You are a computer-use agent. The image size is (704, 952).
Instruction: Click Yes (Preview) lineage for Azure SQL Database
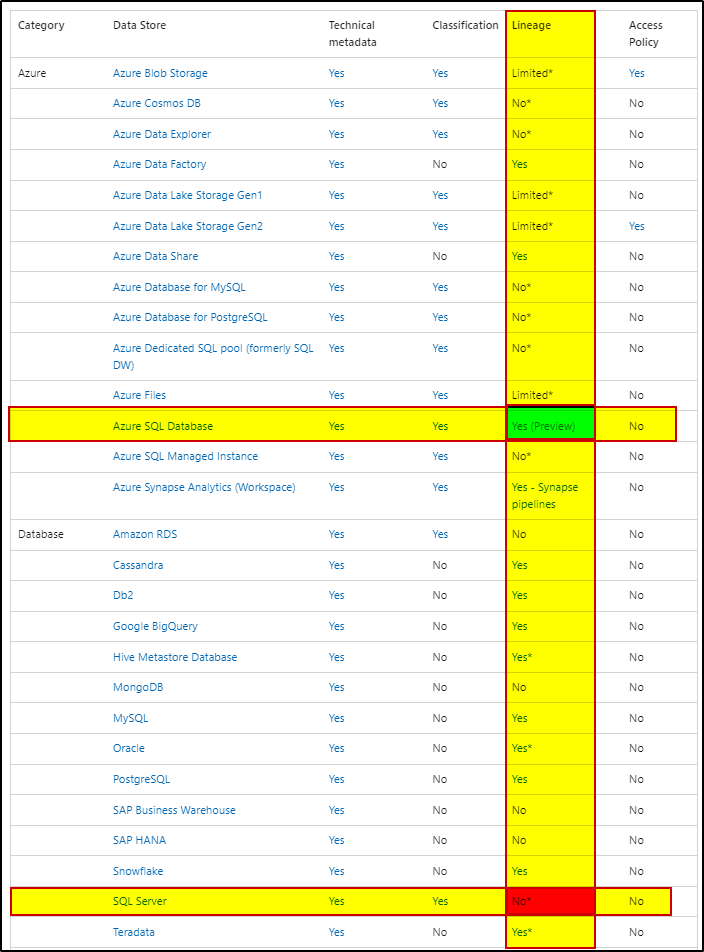coord(544,426)
